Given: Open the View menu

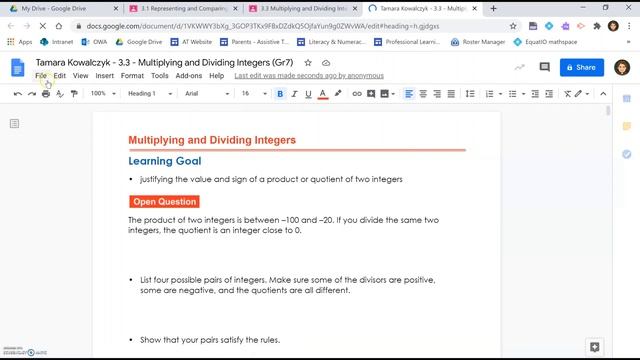Looking at the screenshot, I should tap(80, 76).
